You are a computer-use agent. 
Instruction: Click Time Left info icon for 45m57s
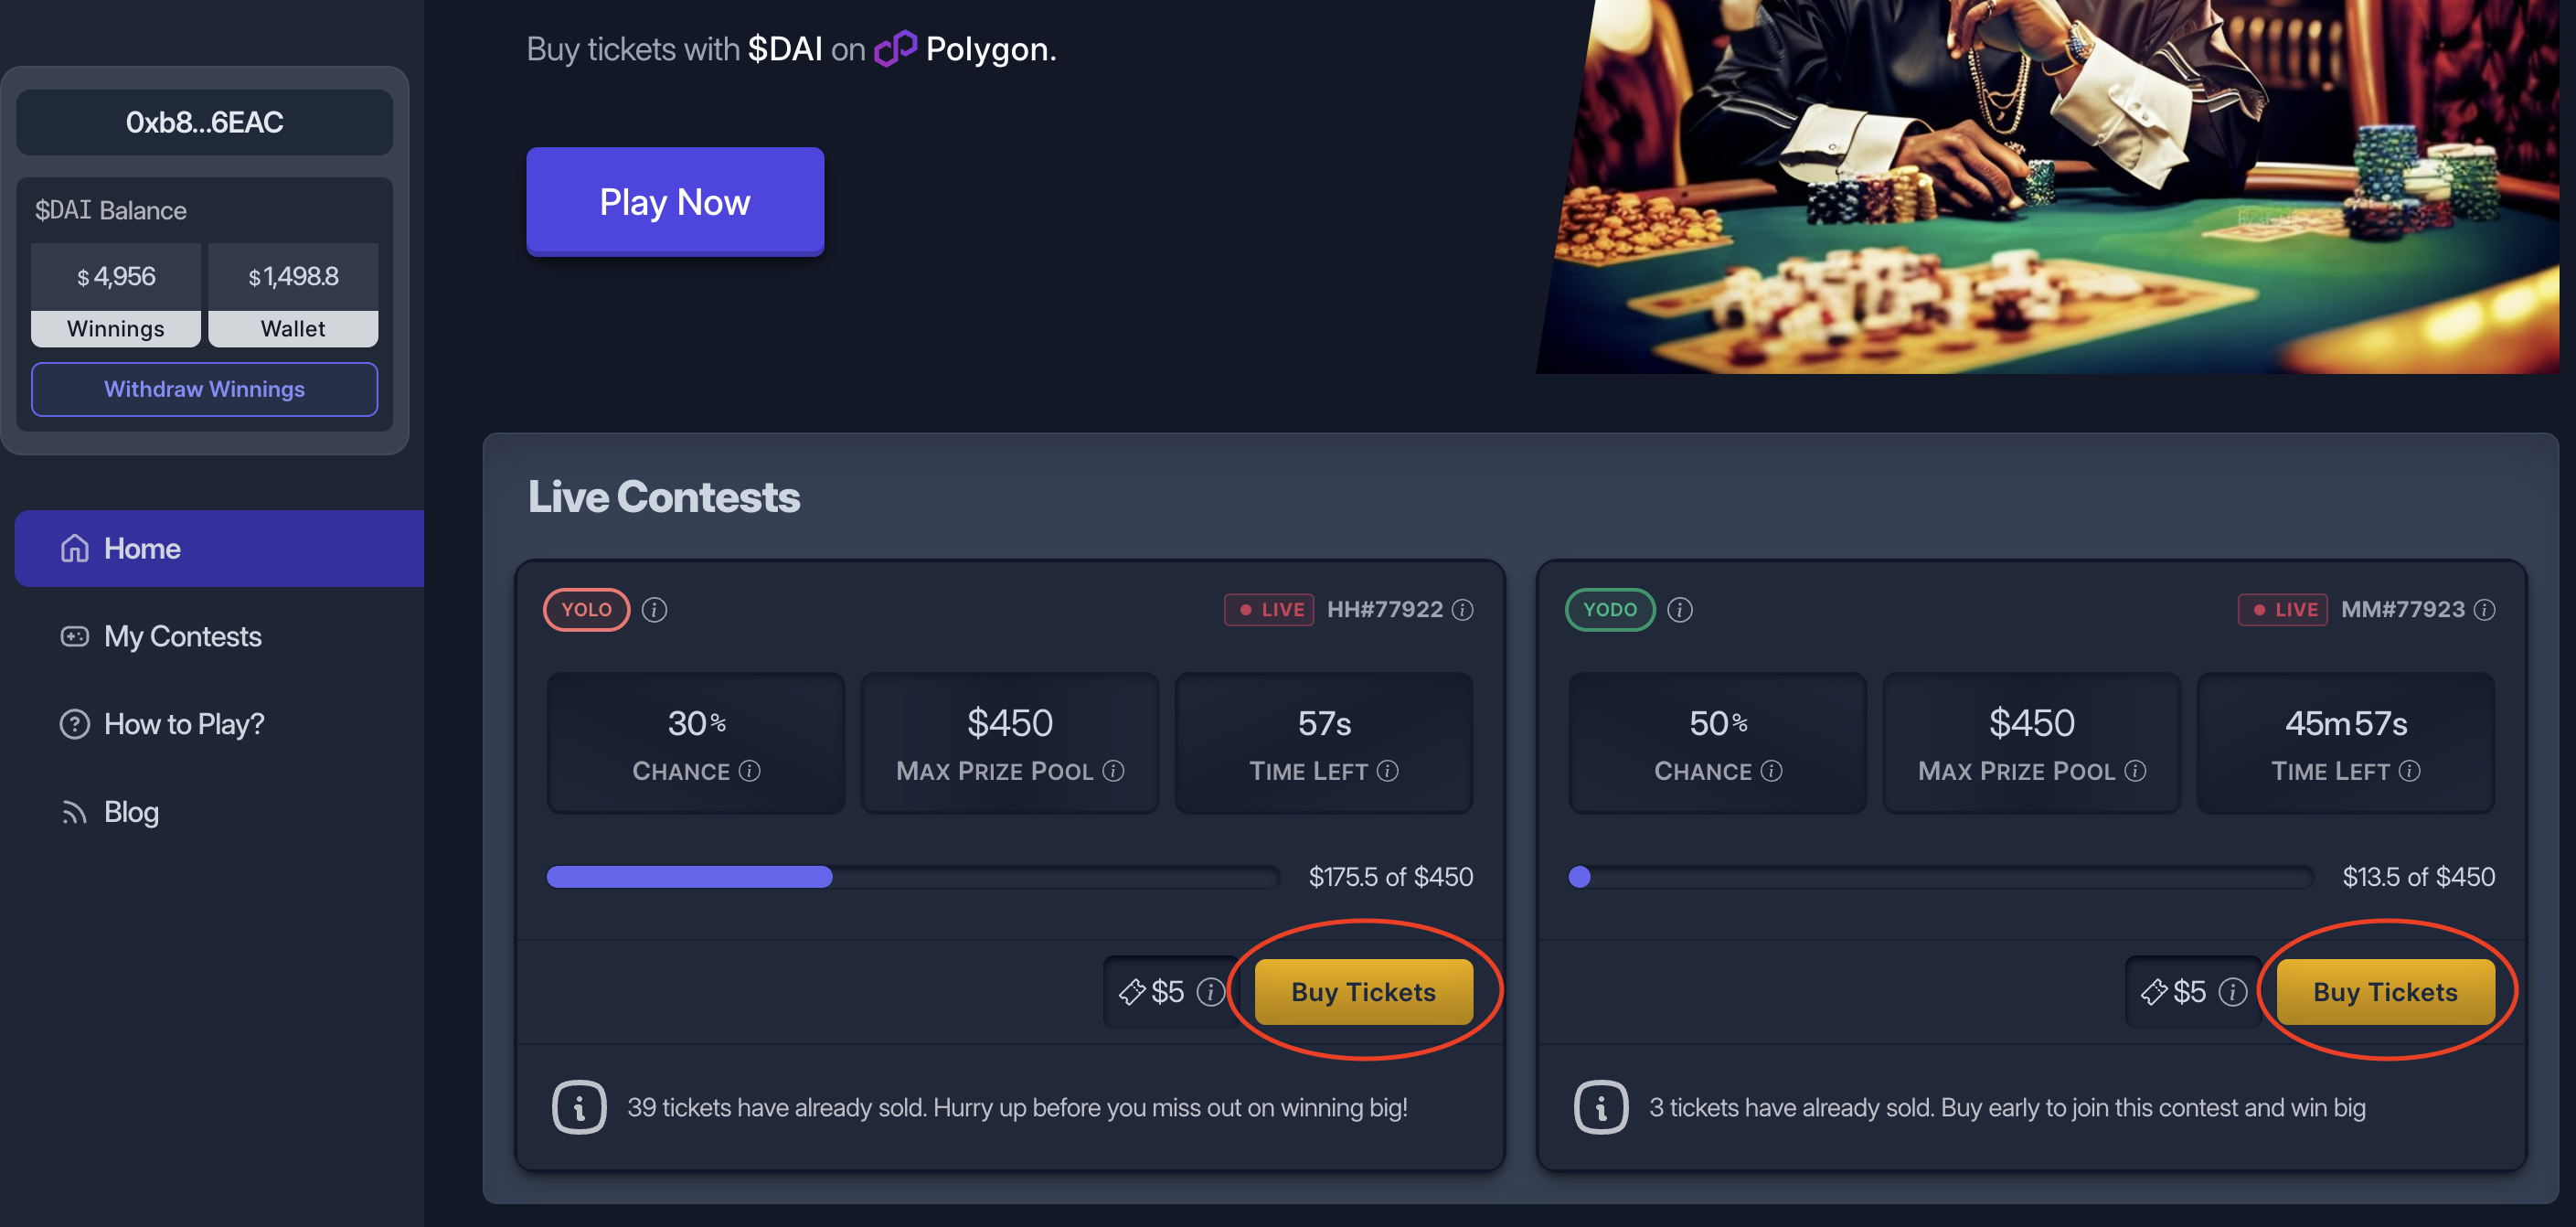tap(2409, 771)
